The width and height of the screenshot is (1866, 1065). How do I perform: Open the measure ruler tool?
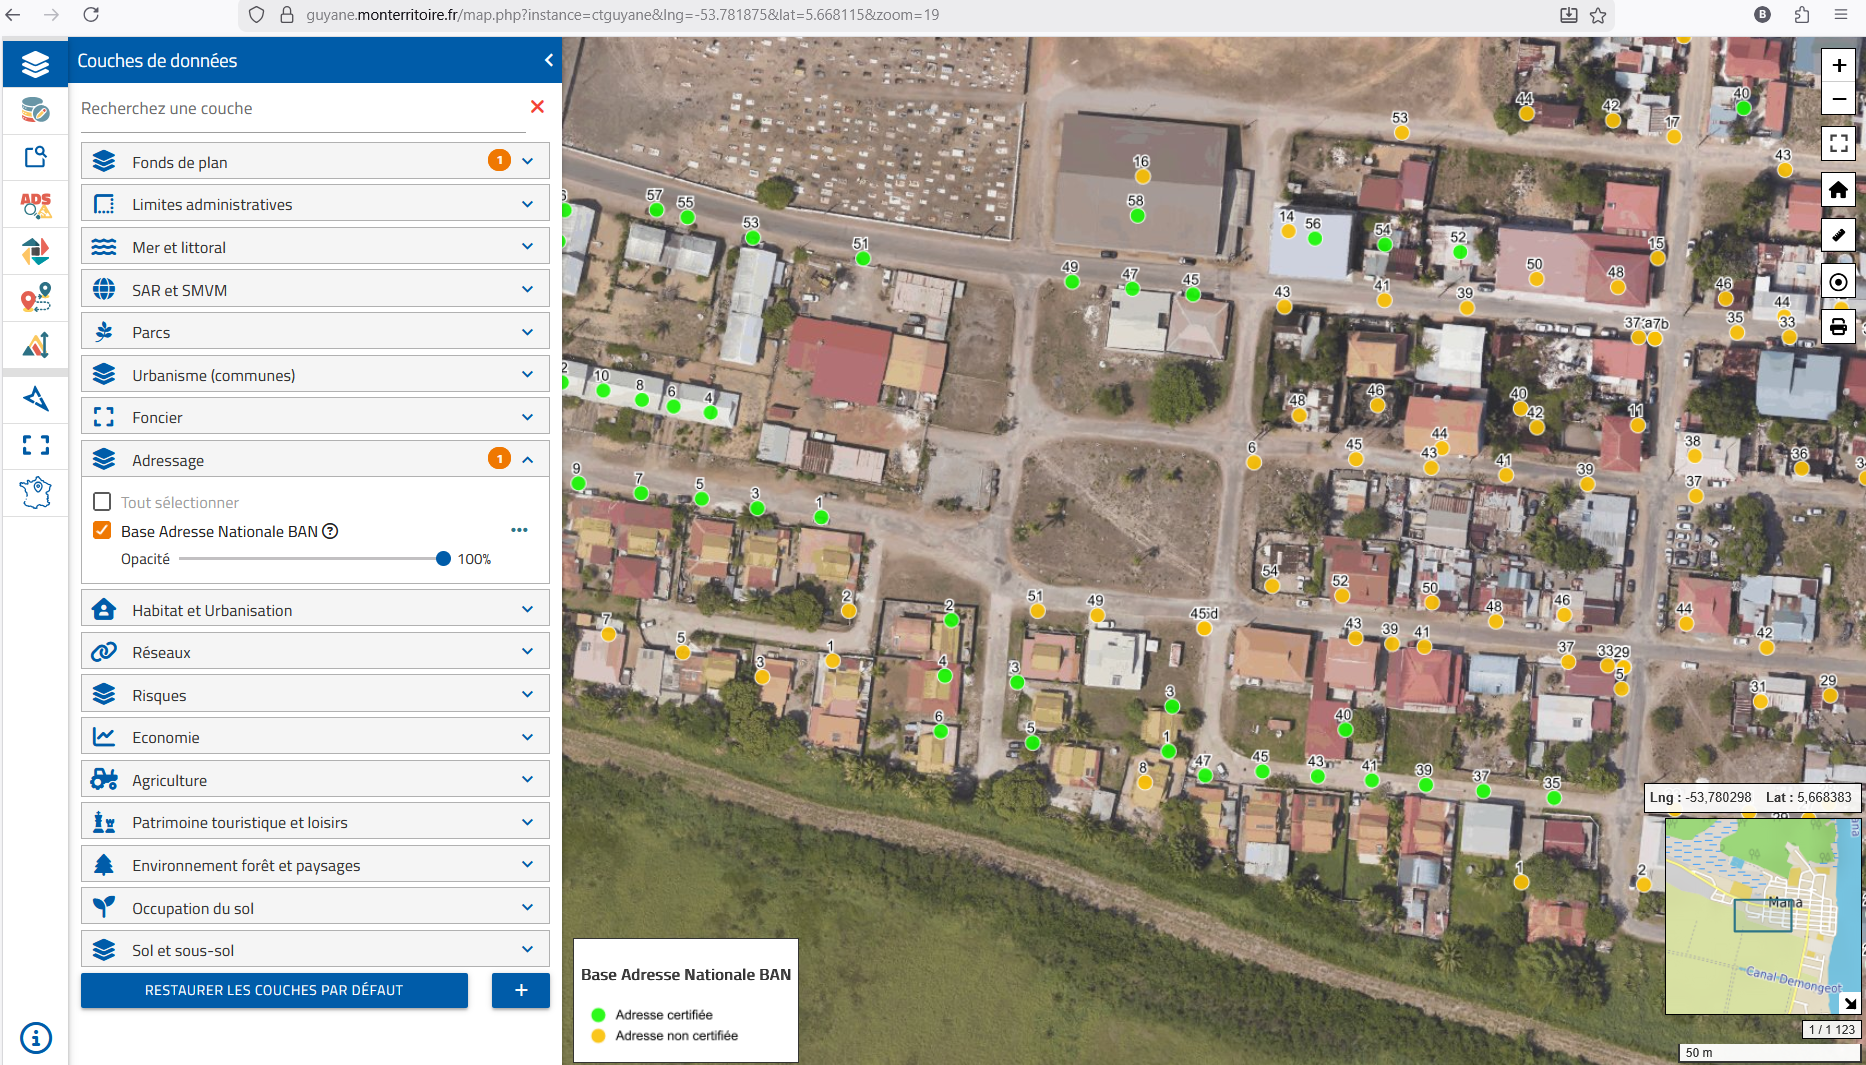pos(1838,236)
